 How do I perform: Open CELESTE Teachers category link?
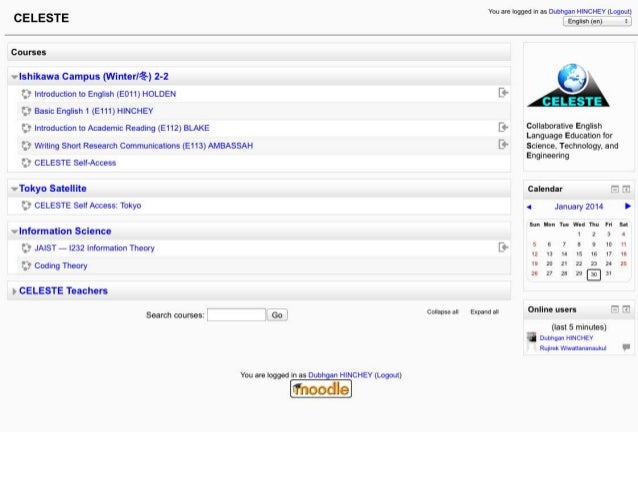[x=63, y=291]
